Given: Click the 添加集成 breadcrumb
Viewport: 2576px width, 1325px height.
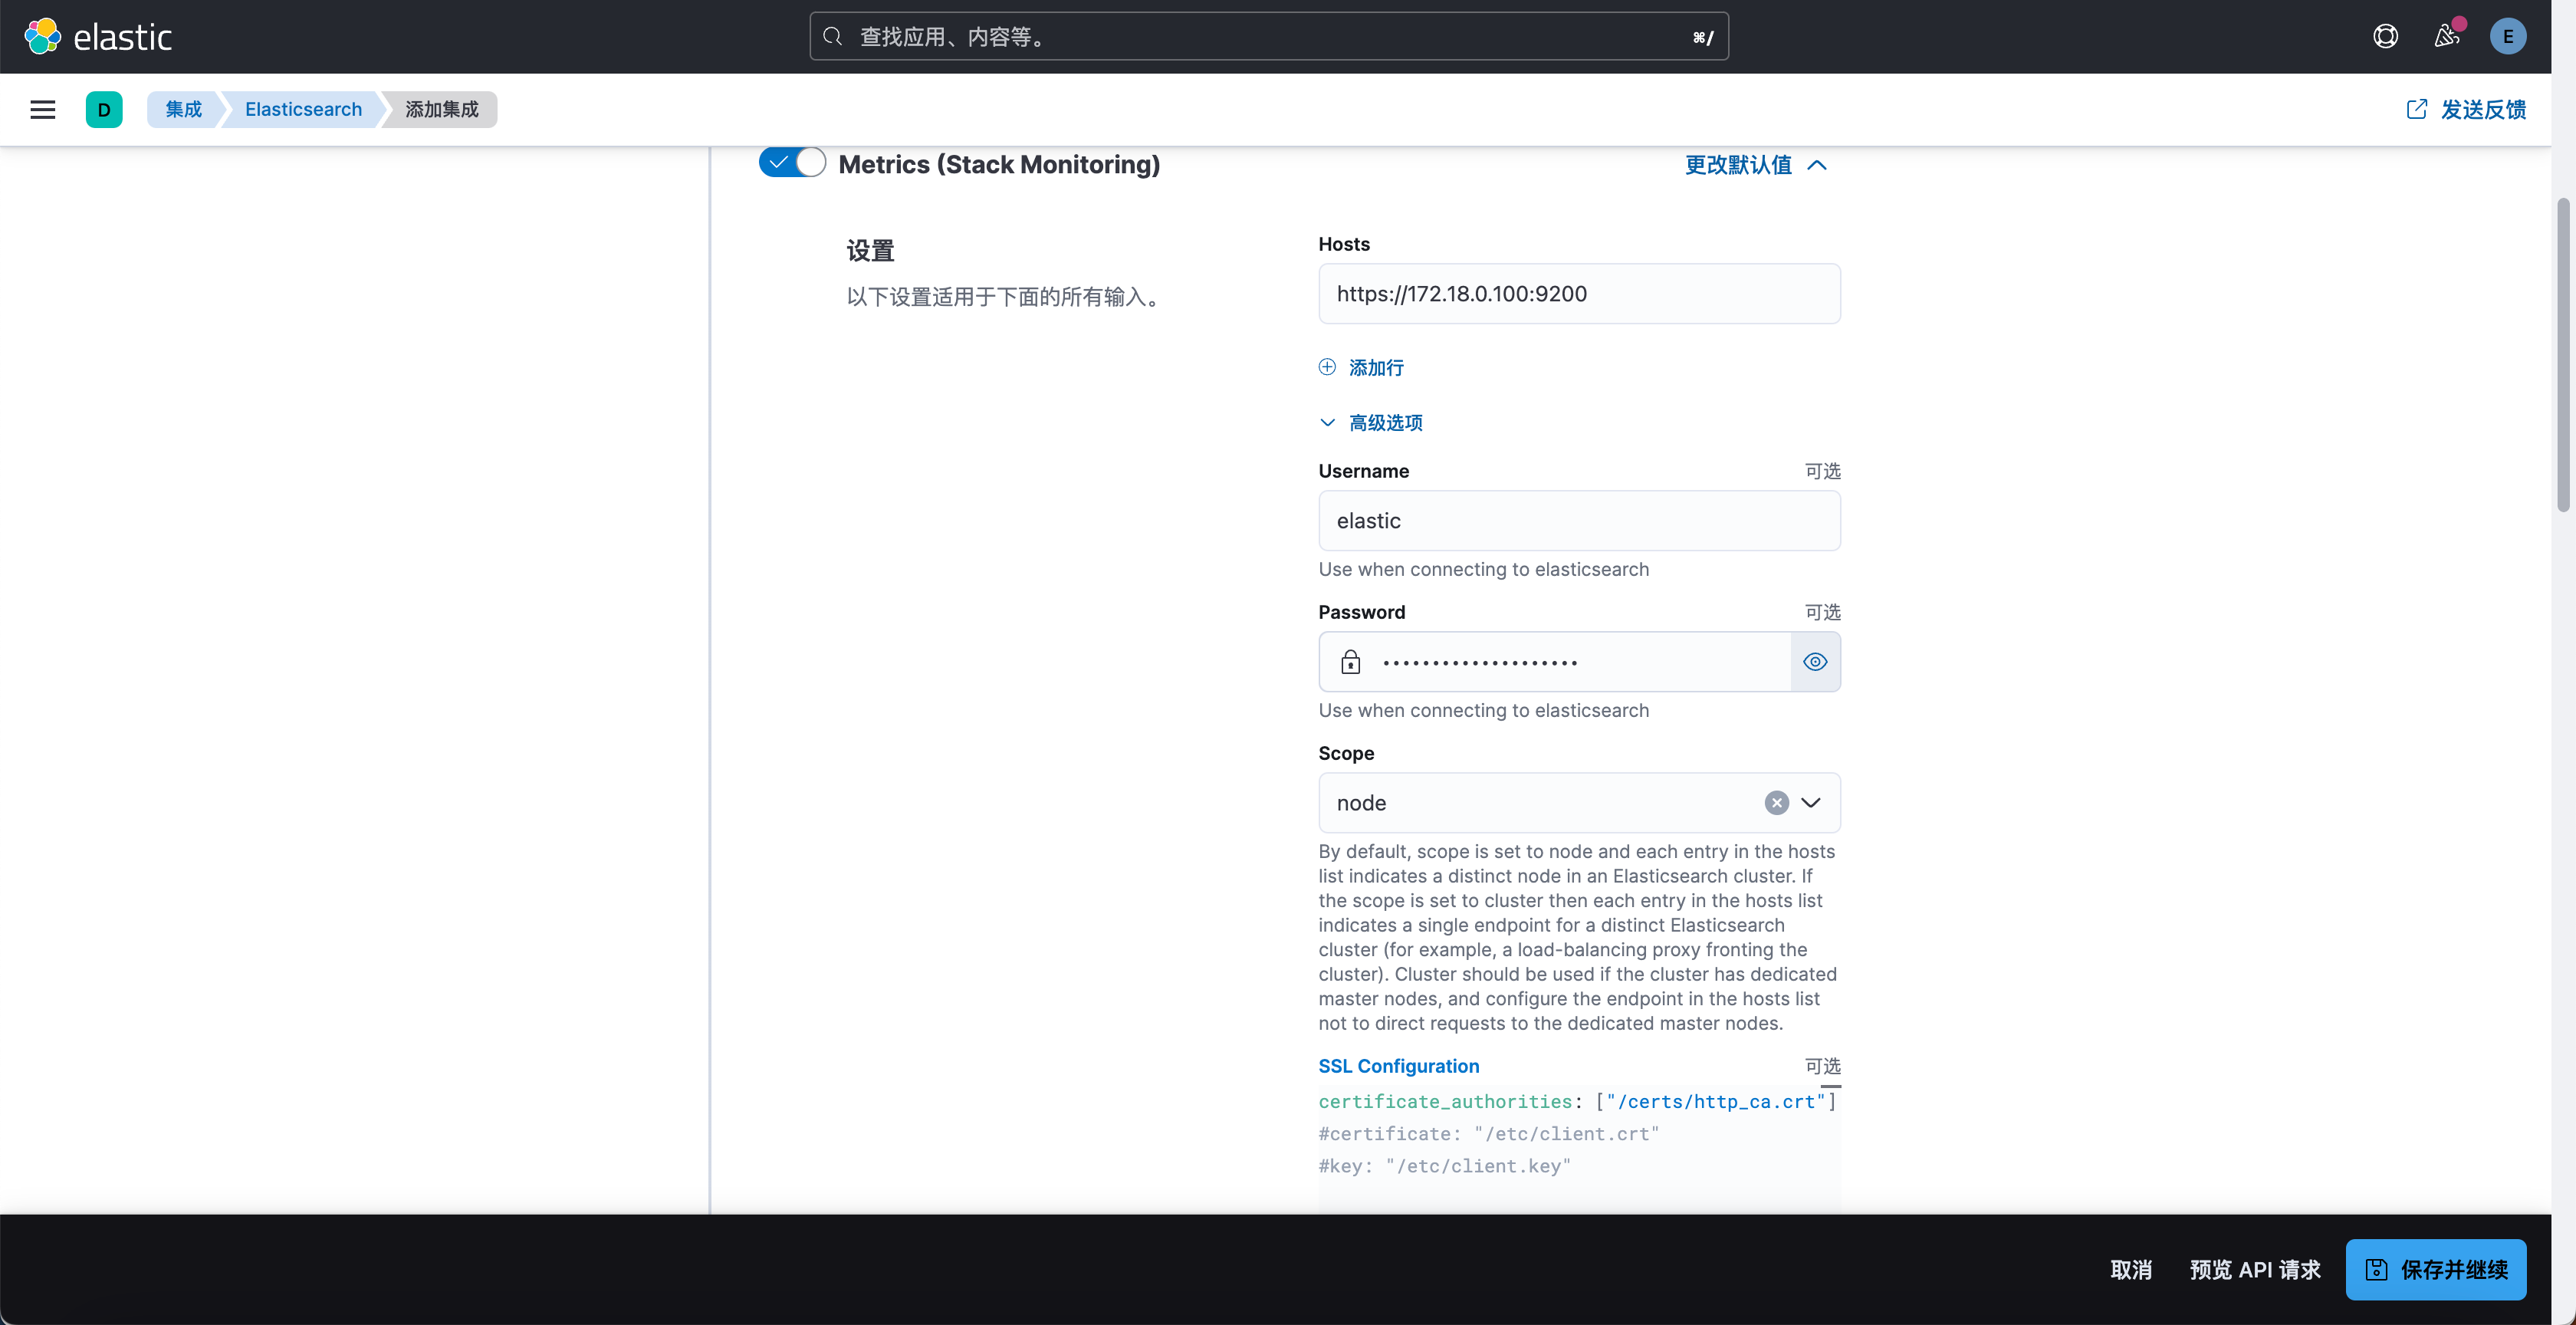Looking at the screenshot, I should click(x=442, y=110).
